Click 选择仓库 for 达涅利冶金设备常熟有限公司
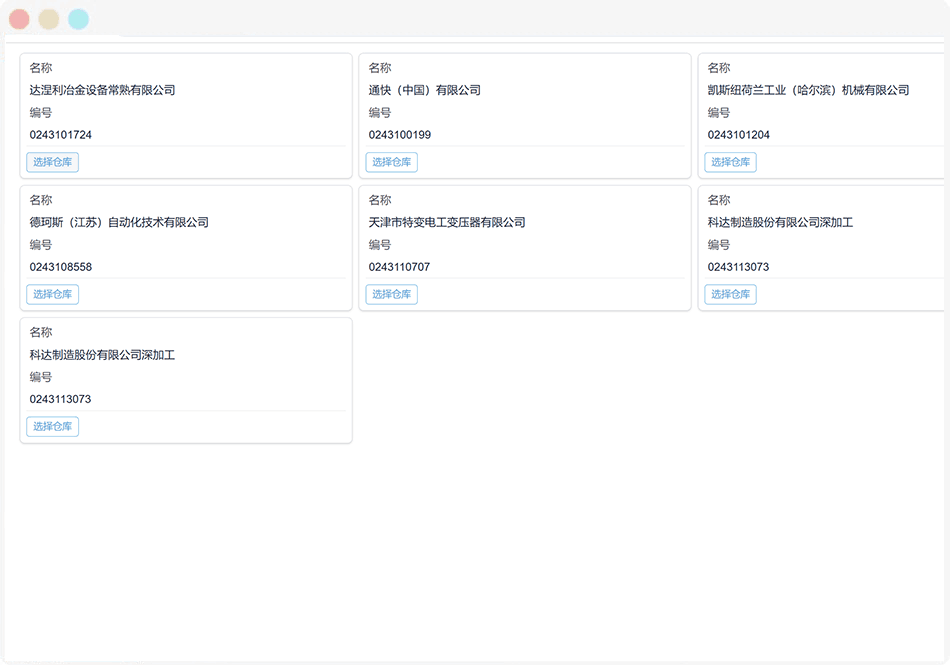Image resolution: width=950 pixels, height=665 pixels. pyautogui.click(x=53, y=162)
